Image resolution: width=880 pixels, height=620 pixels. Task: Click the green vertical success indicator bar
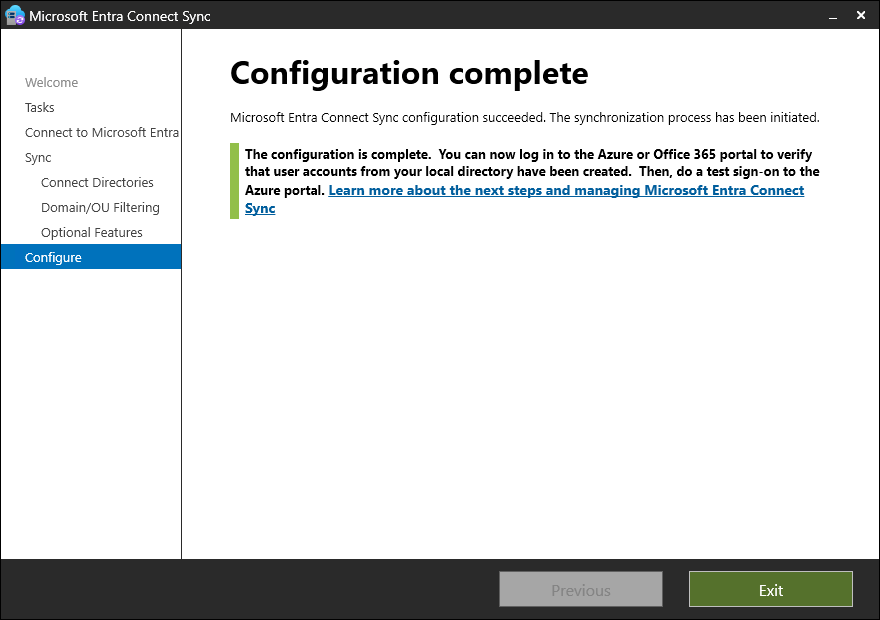(234, 181)
